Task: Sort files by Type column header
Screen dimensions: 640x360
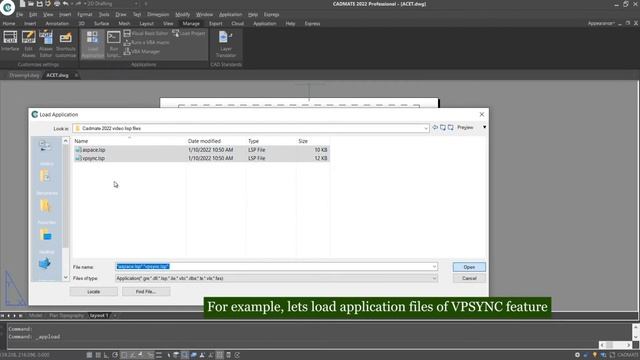Action: click(x=253, y=141)
